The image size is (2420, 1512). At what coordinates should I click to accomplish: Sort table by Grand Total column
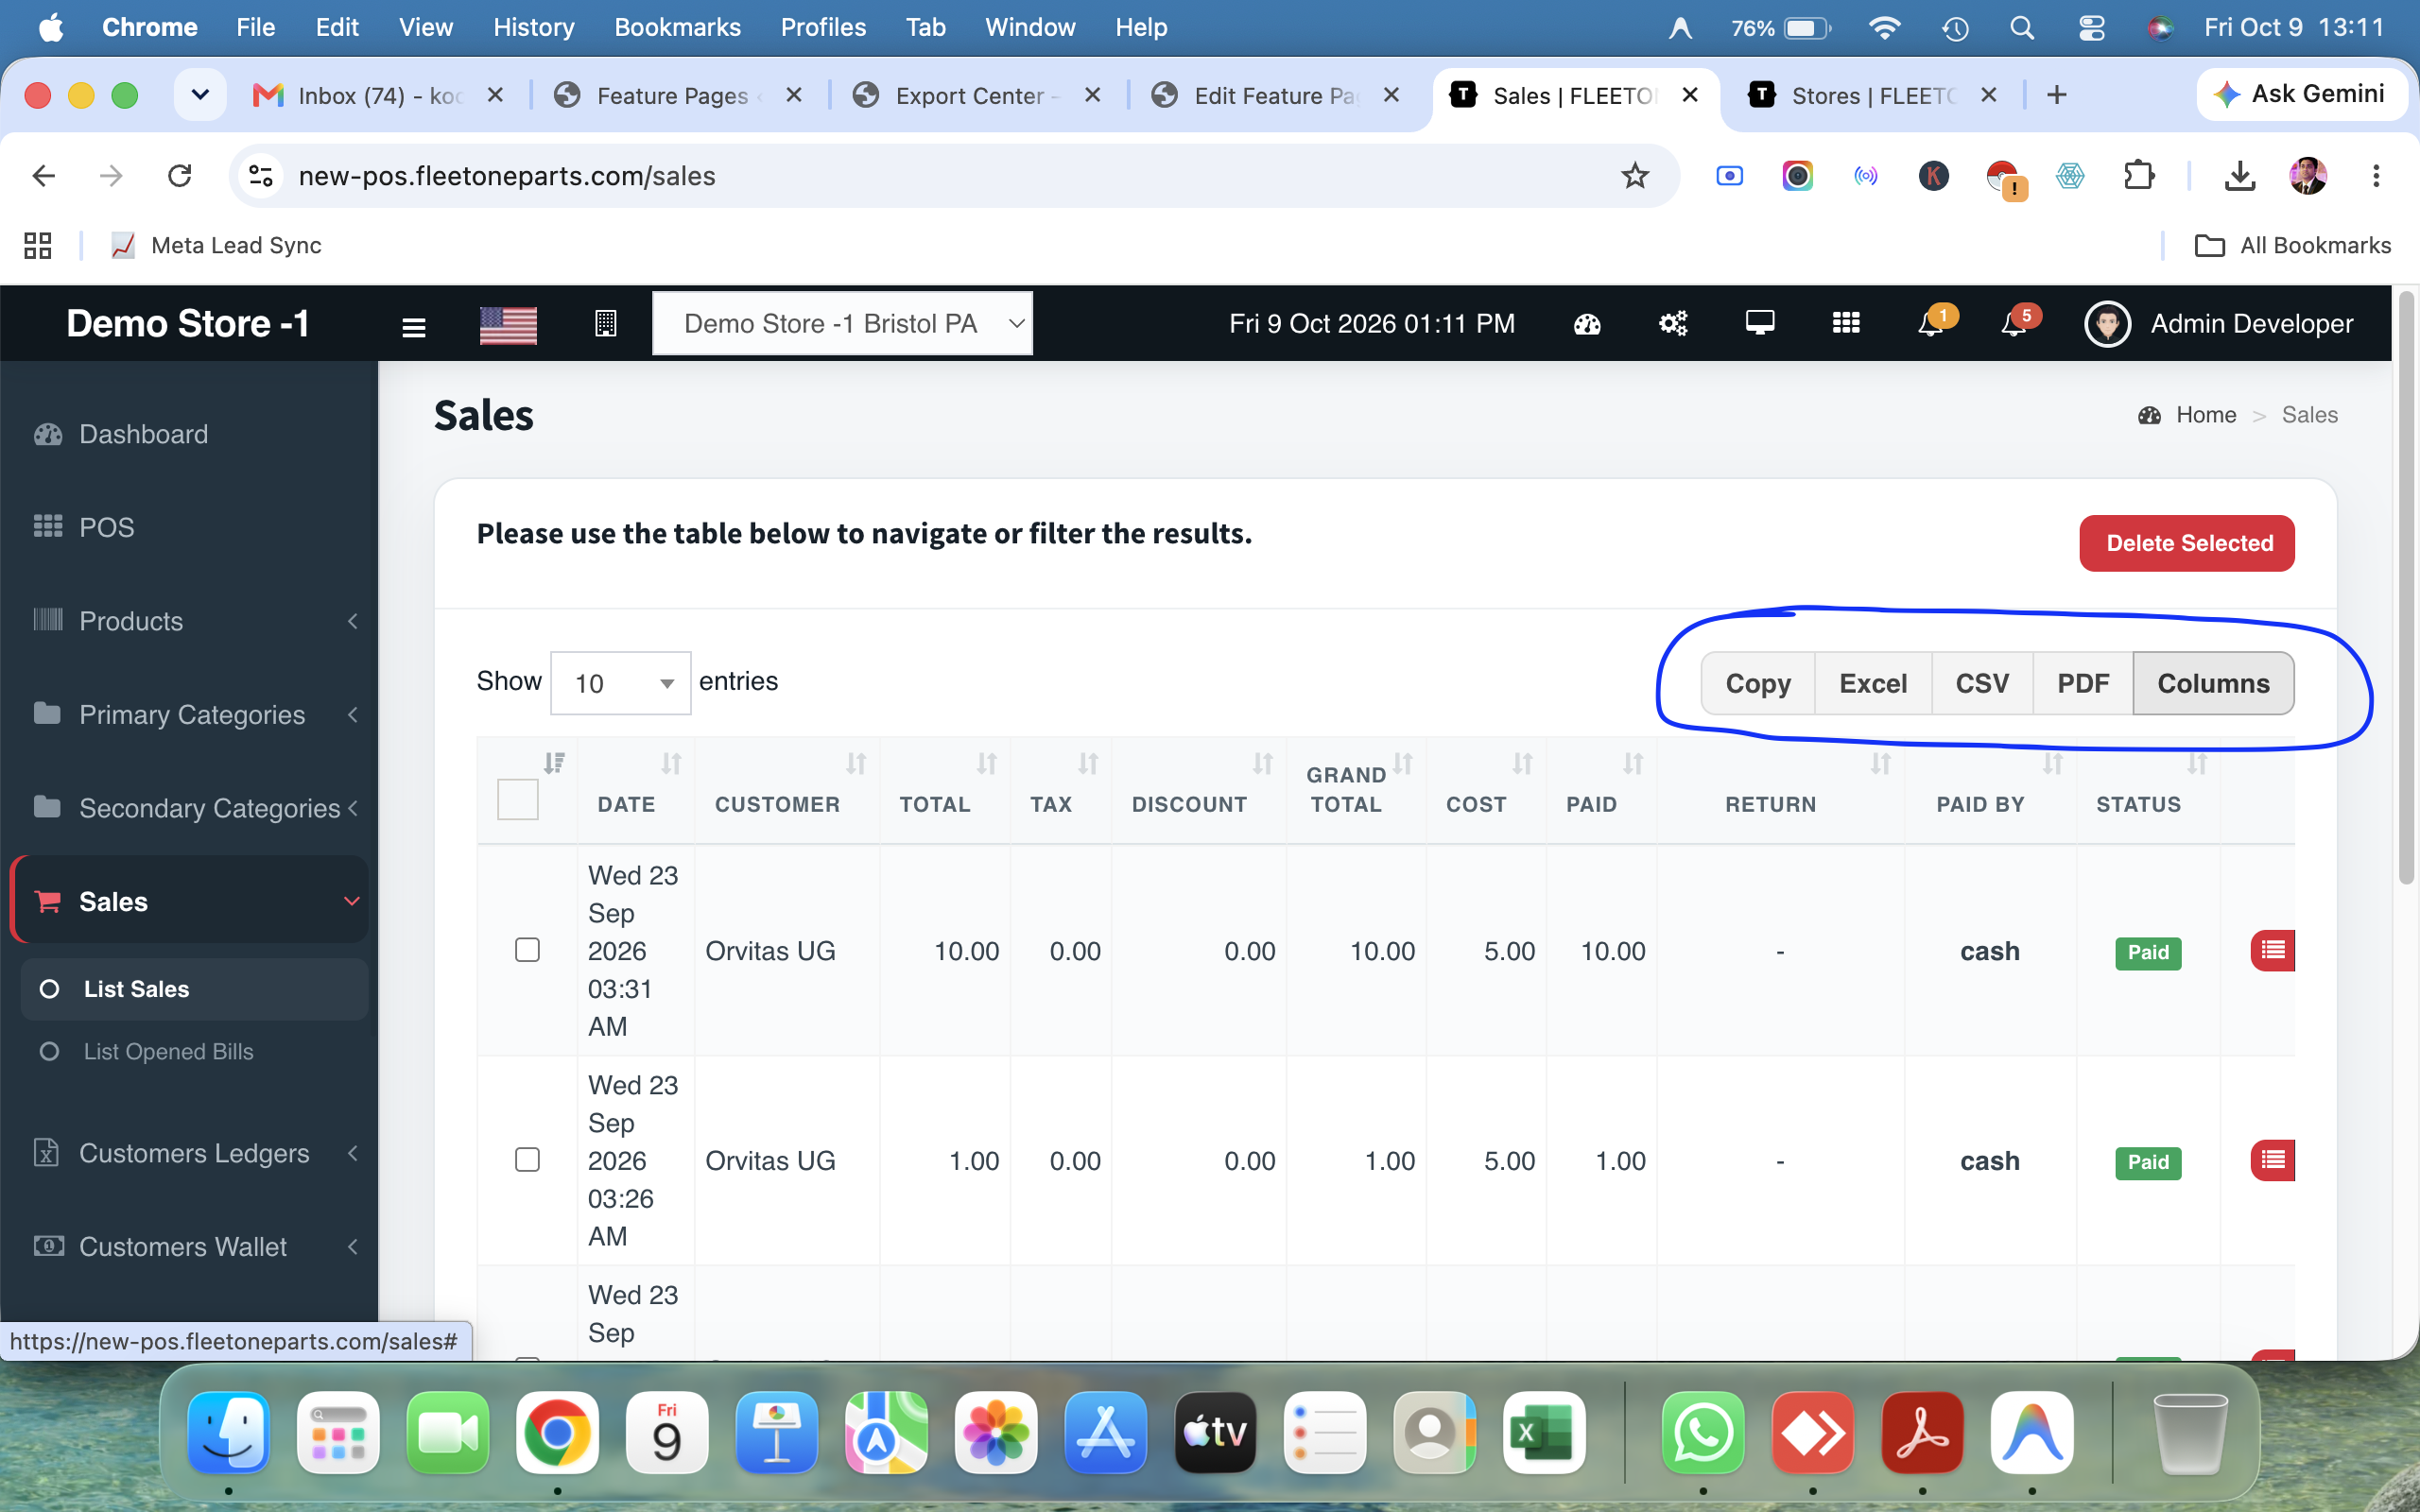(1355, 790)
